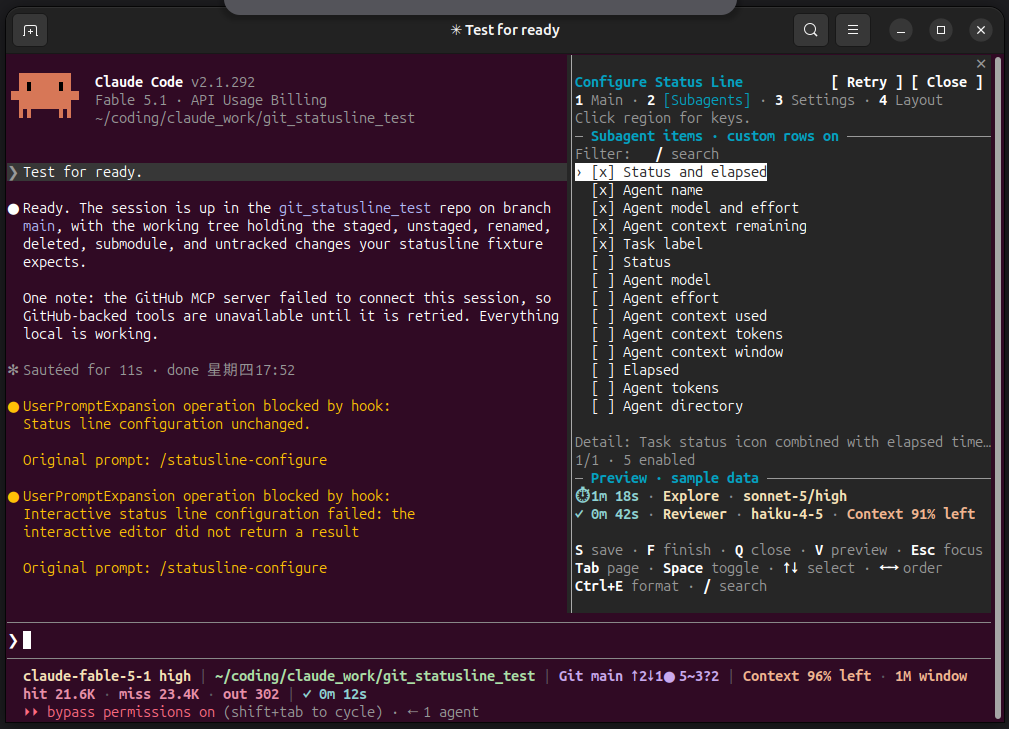Toggle the Task label checkbox
The height and width of the screenshot is (729, 1009).
click(x=603, y=245)
